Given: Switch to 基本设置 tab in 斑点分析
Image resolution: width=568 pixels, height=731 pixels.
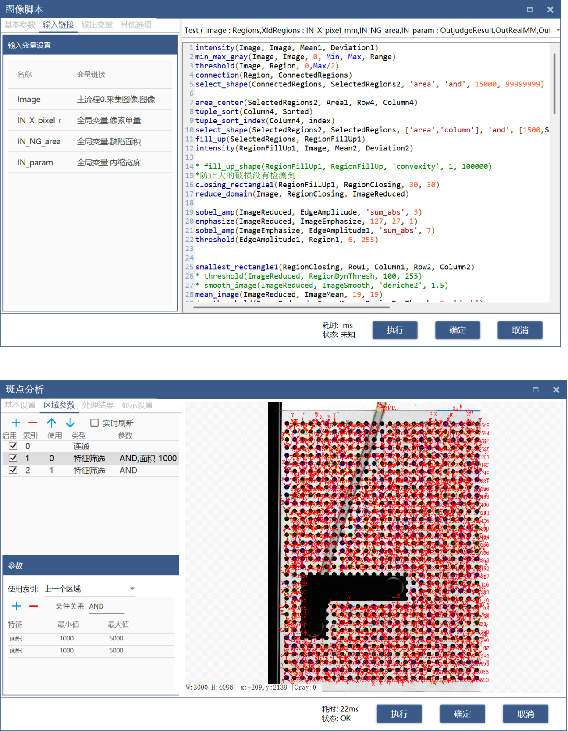Looking at the screenshot, I should click(x=20, y=405).
